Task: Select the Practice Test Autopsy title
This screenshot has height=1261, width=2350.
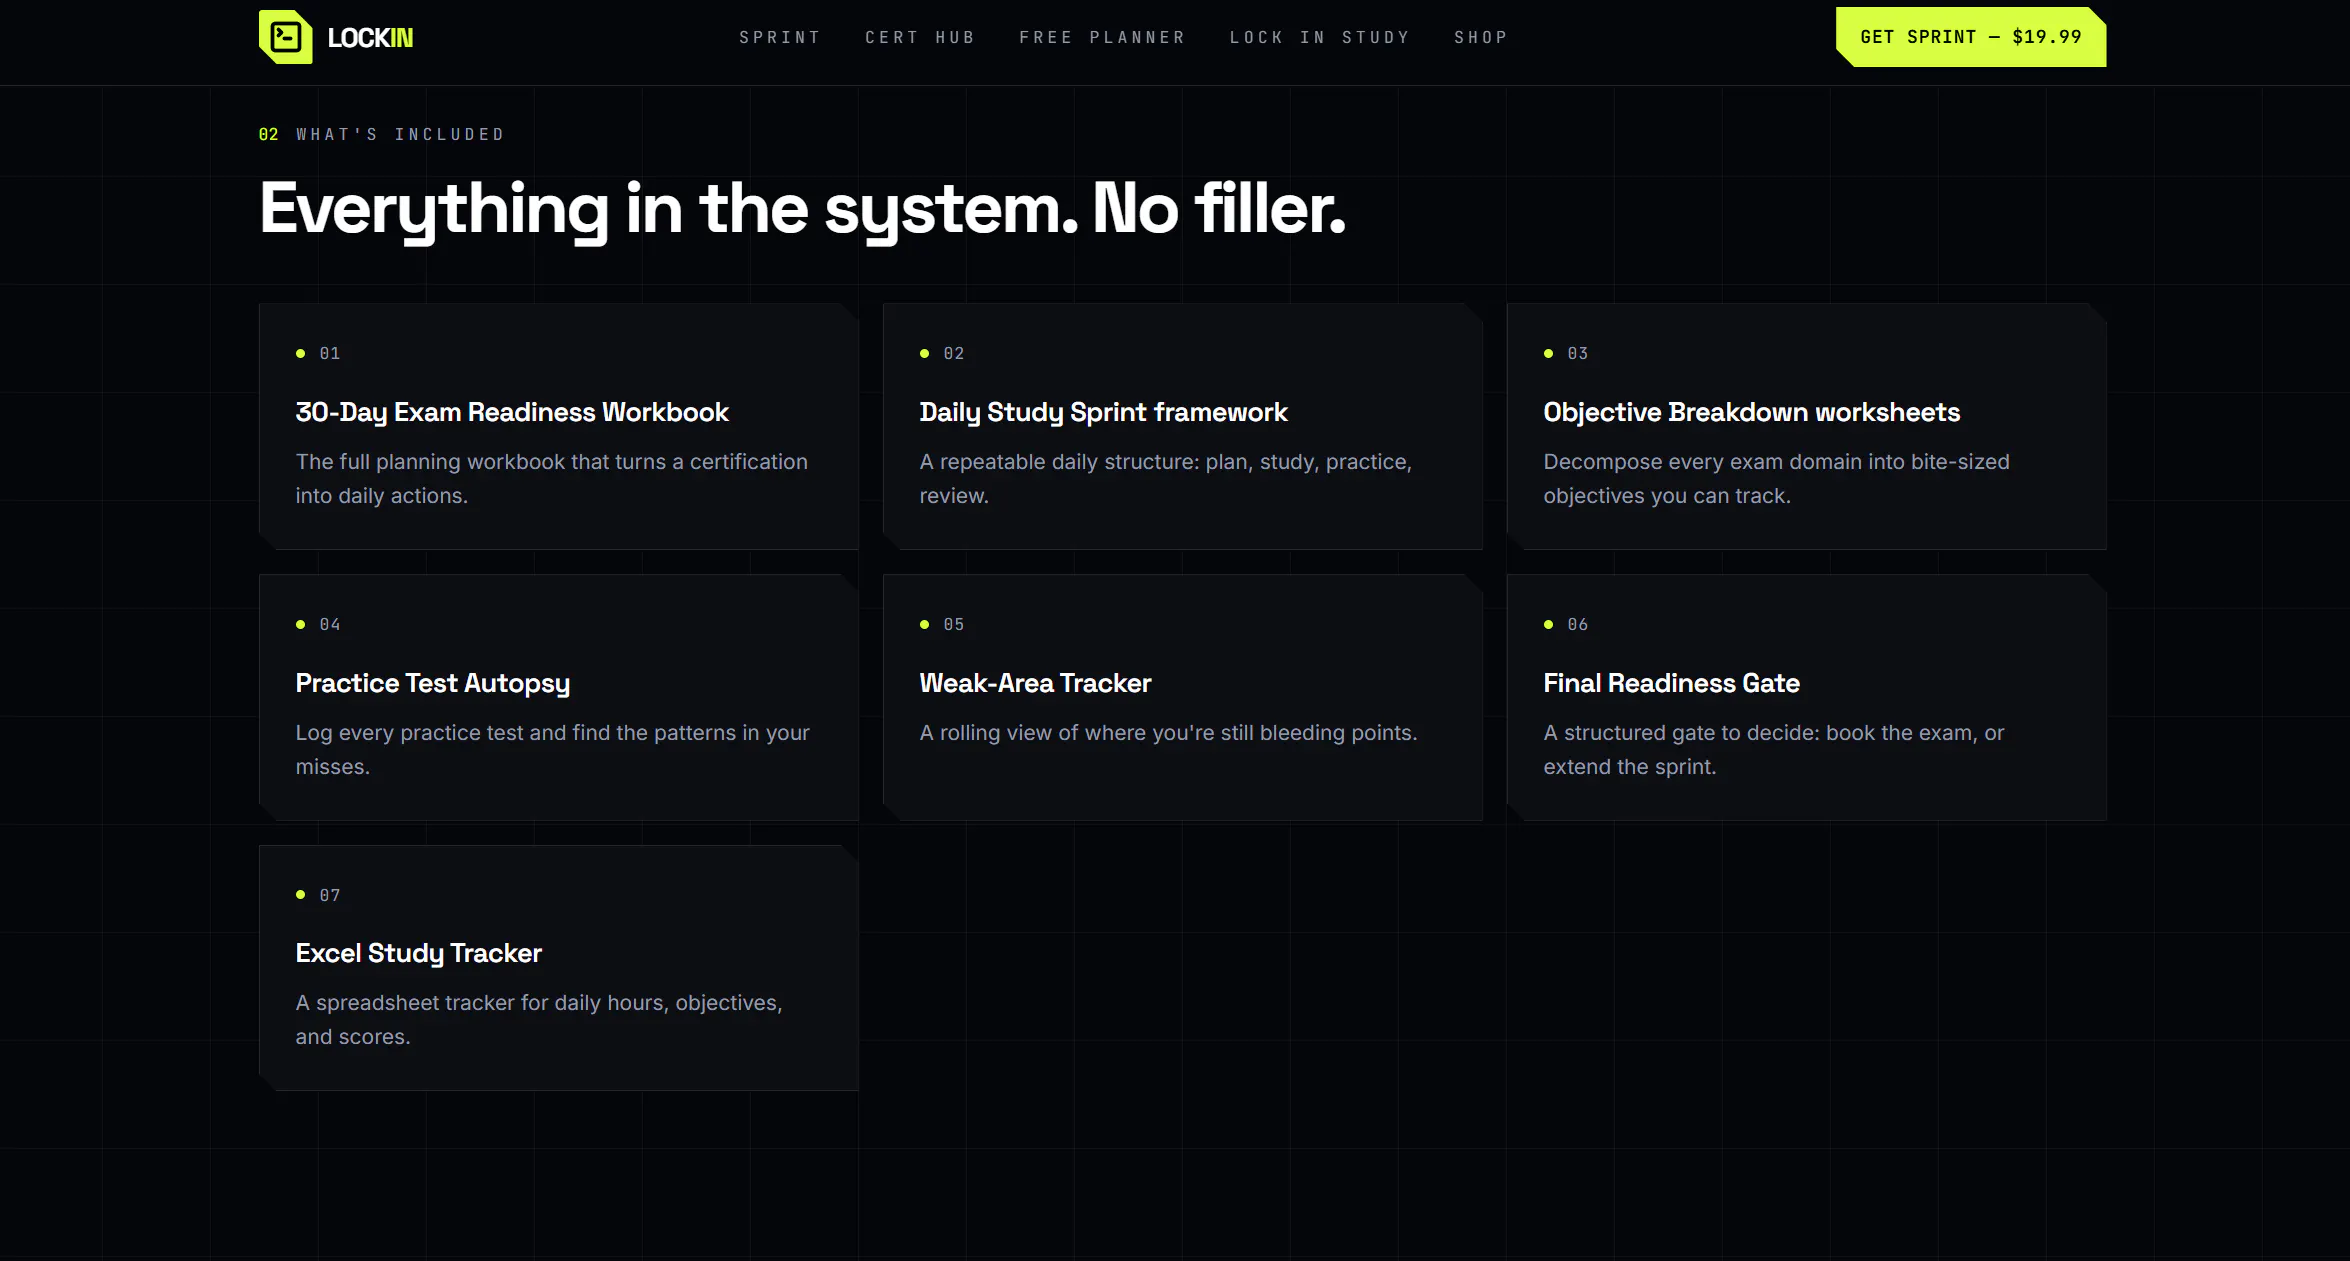Action: point(433,683)
